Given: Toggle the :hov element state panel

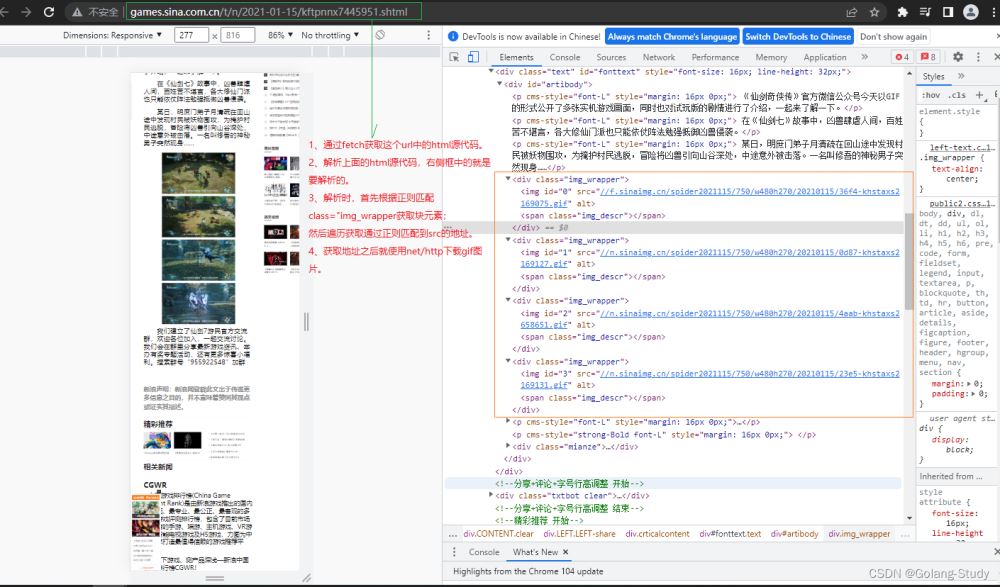Looking at the screenshot, I should click(x=932, y=95).
